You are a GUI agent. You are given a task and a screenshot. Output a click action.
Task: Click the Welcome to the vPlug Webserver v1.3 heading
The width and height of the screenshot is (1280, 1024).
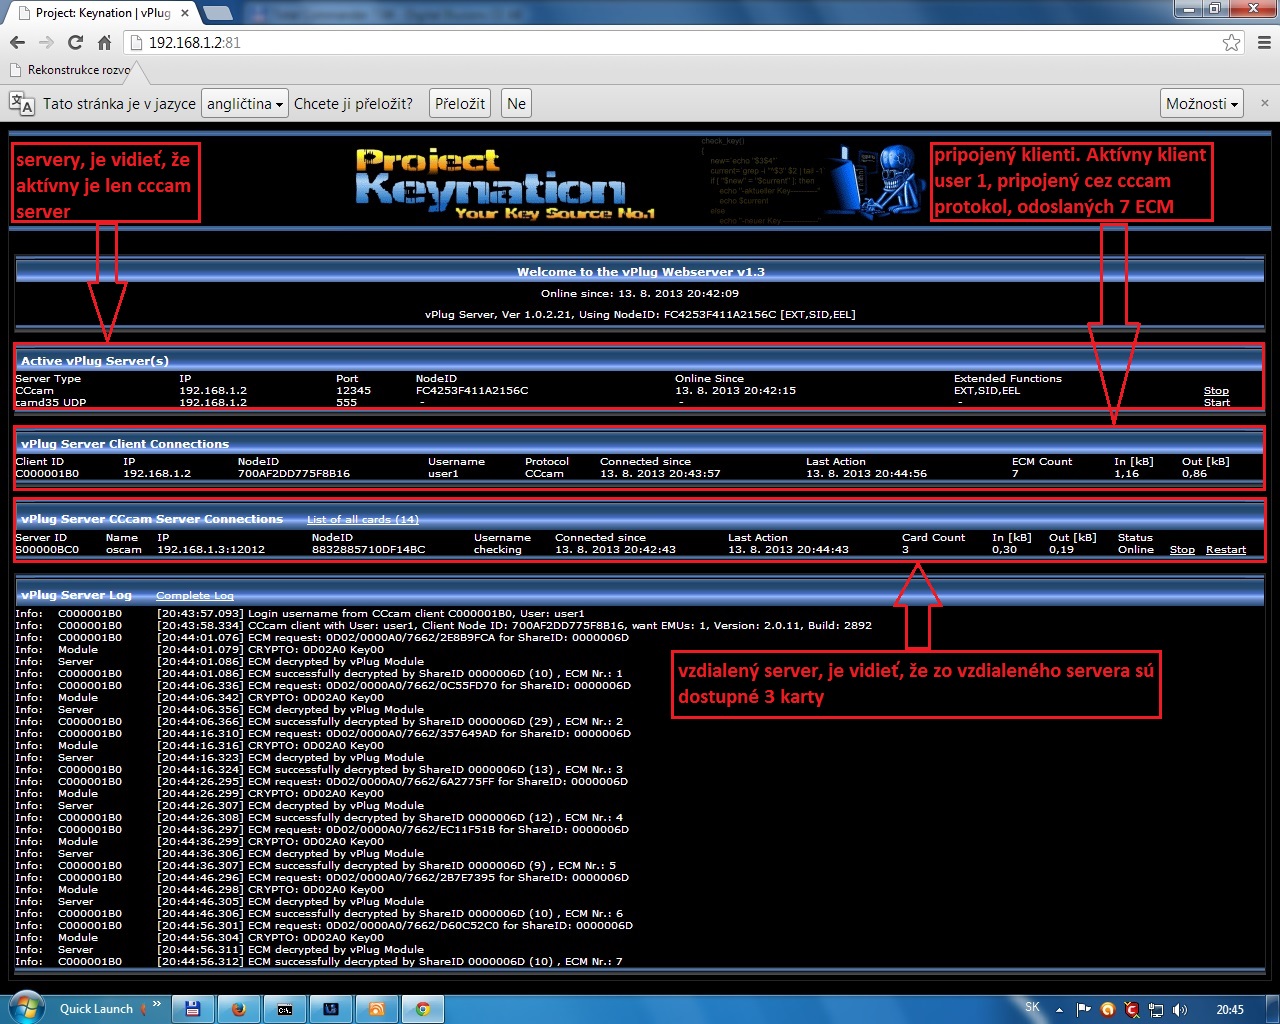coord(641,272)
